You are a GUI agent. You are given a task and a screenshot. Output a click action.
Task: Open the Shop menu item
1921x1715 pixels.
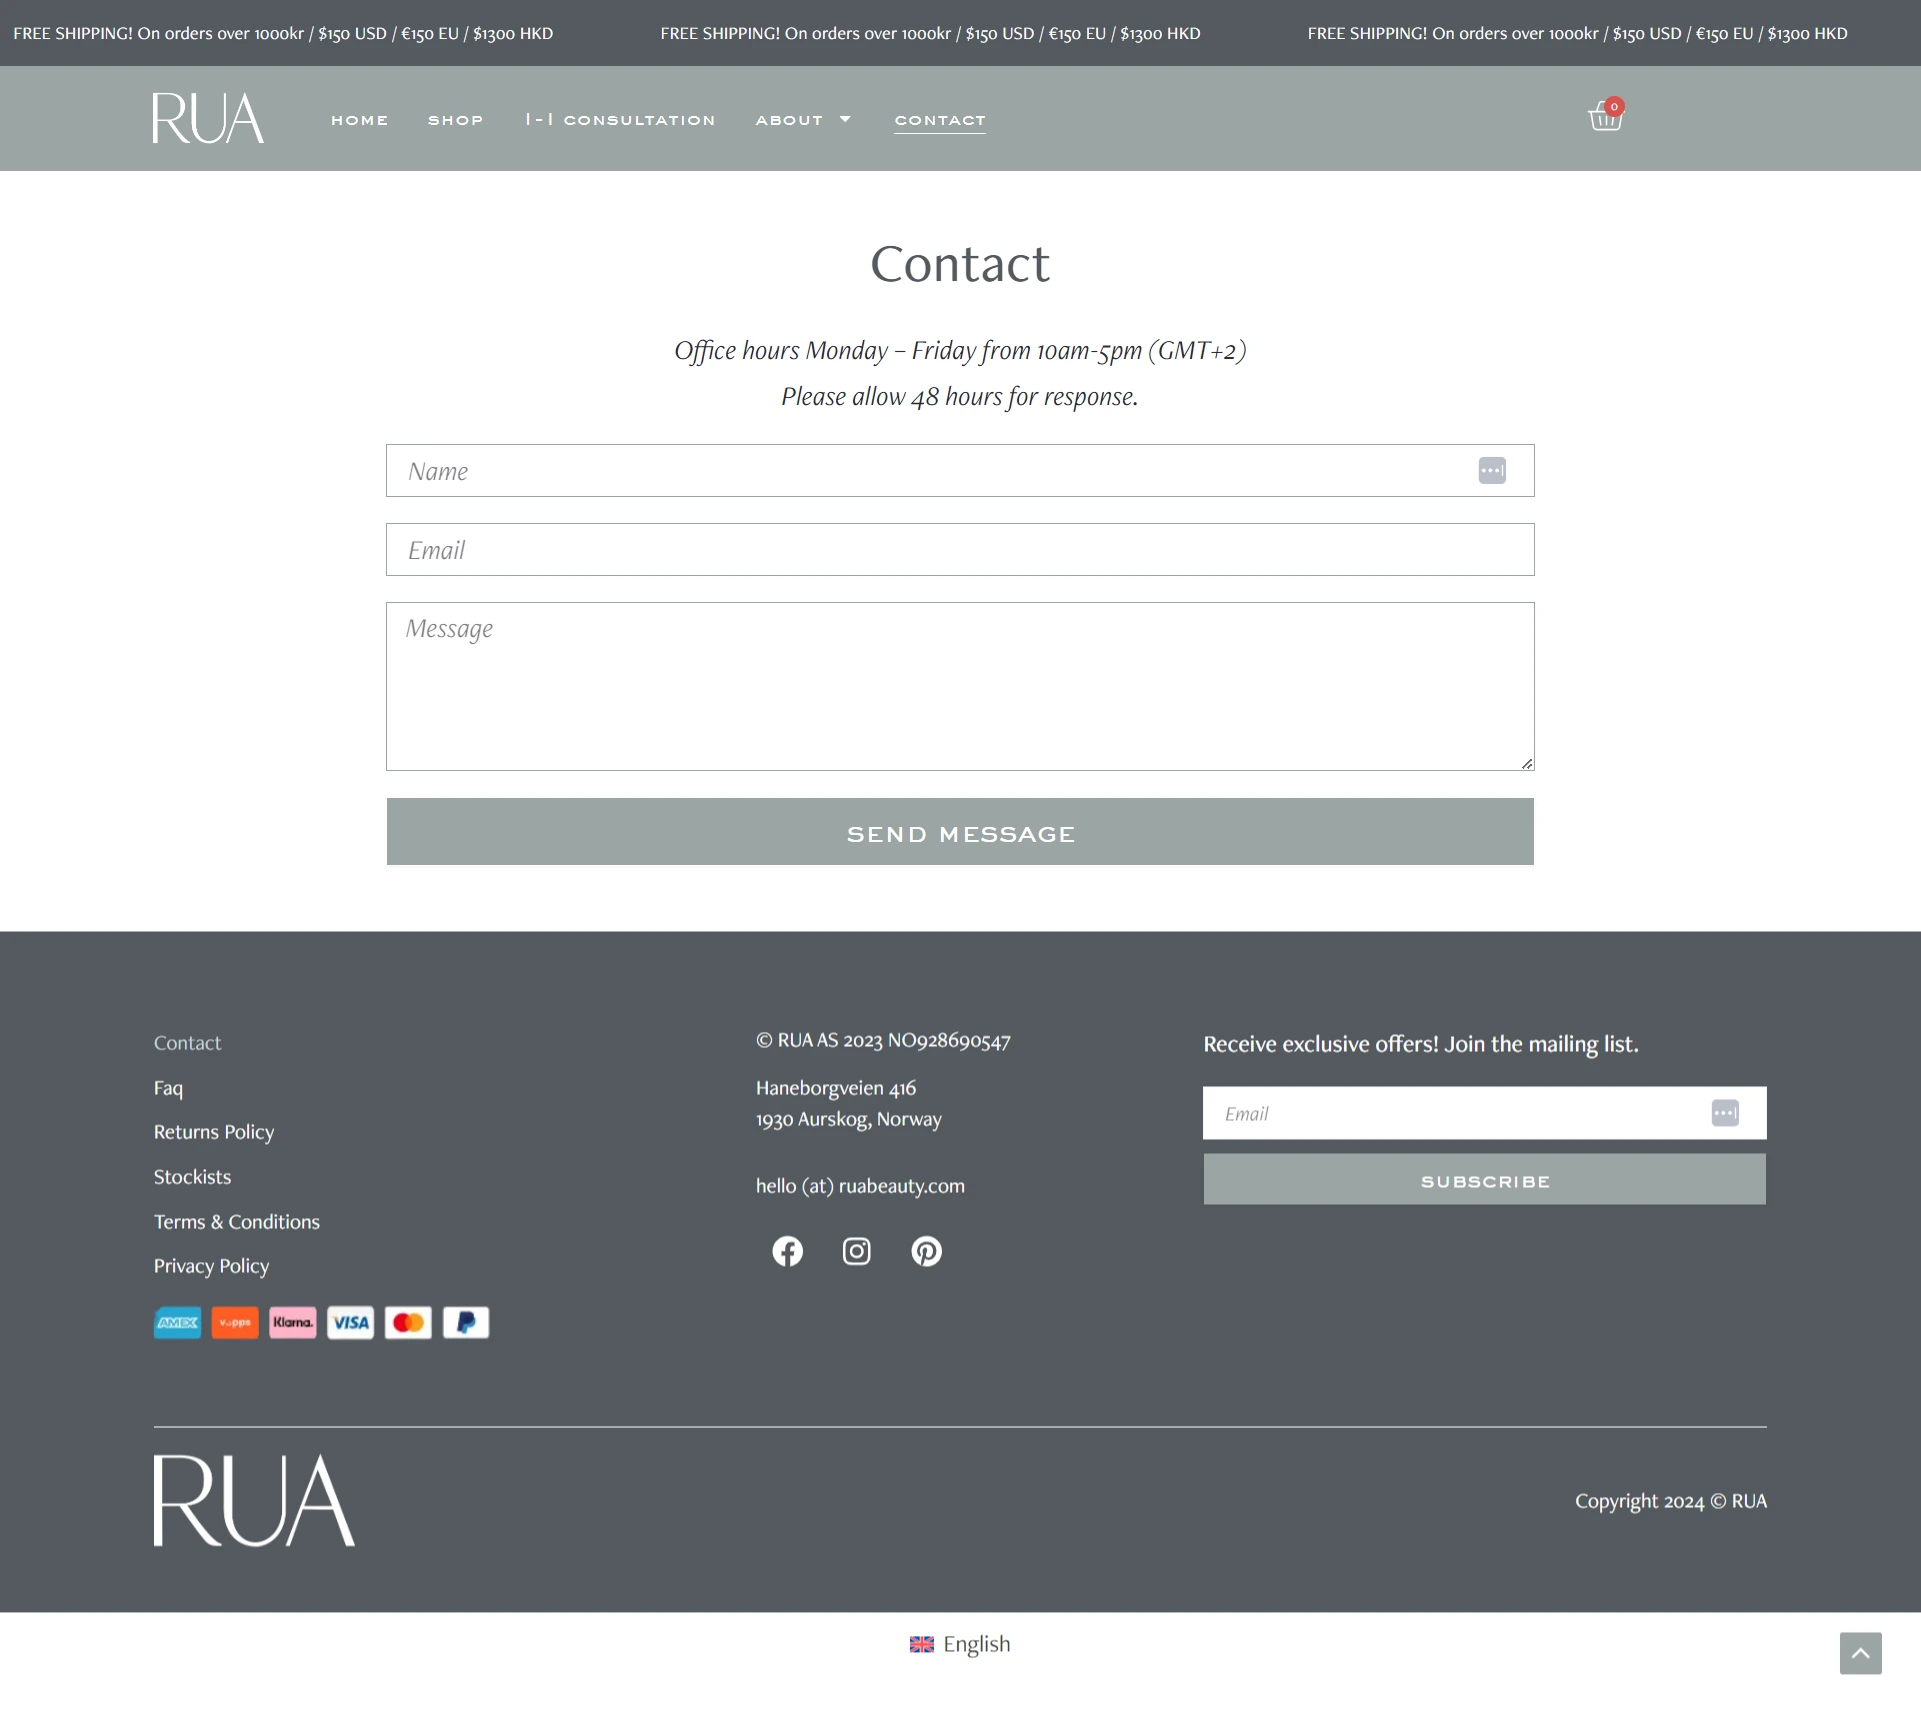tap(455, 120)
